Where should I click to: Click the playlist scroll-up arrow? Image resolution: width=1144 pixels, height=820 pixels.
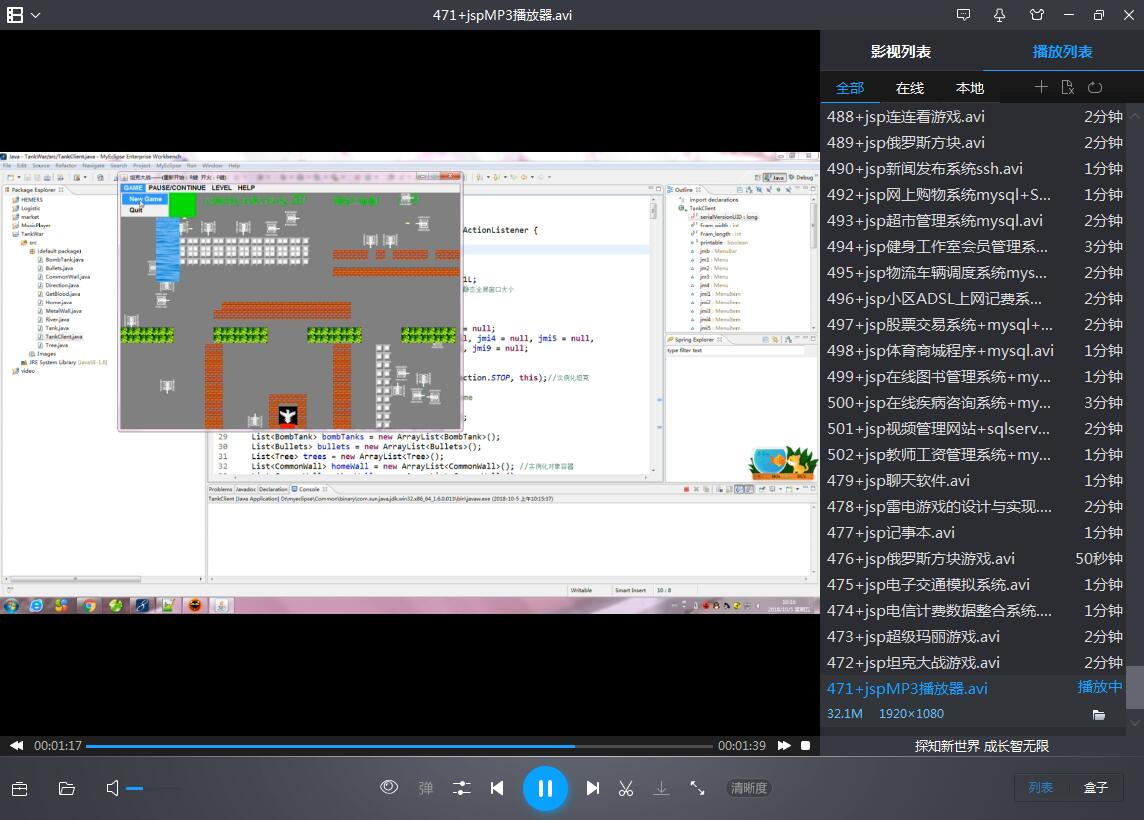(1135, 115)
